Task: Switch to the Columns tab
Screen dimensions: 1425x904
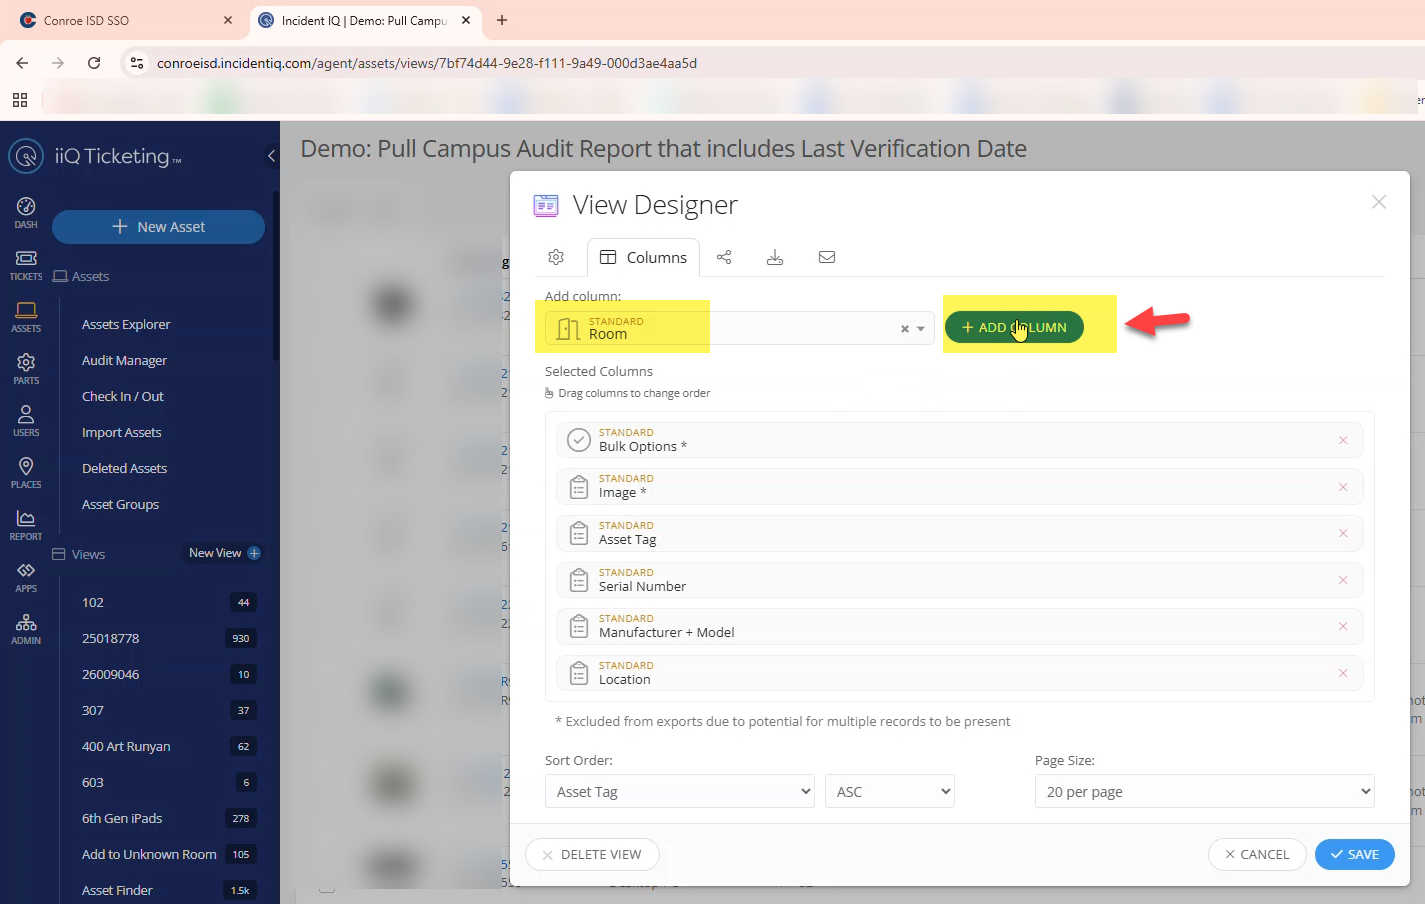Action: (643, 256)
